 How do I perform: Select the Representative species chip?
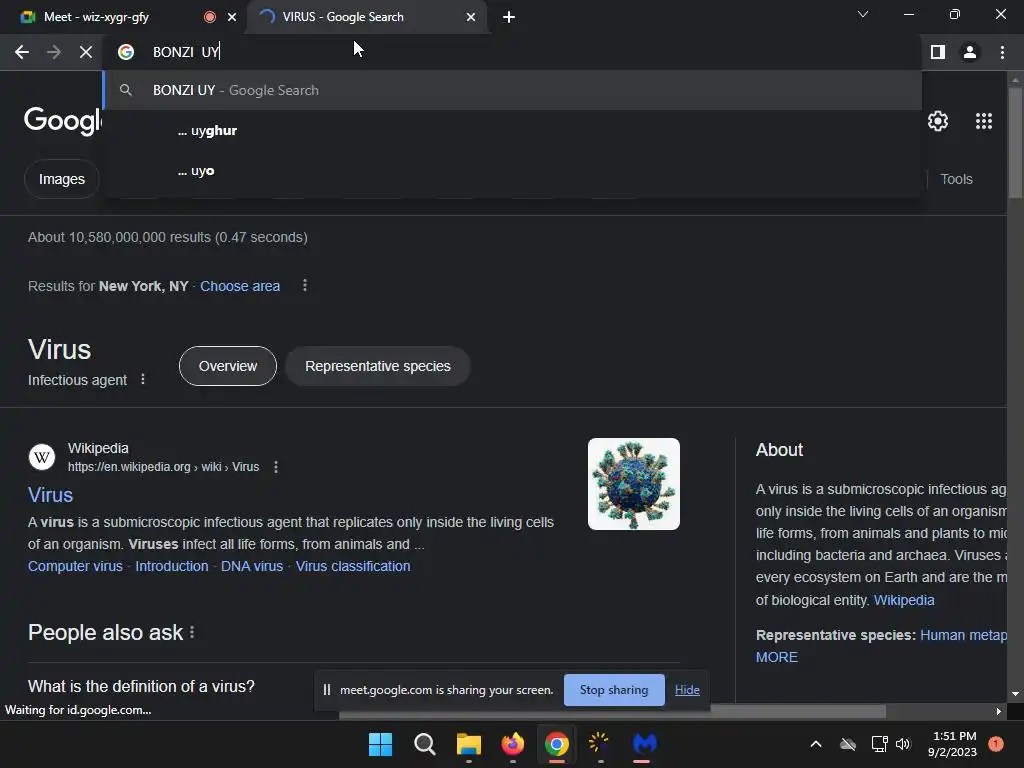[377, 366]
